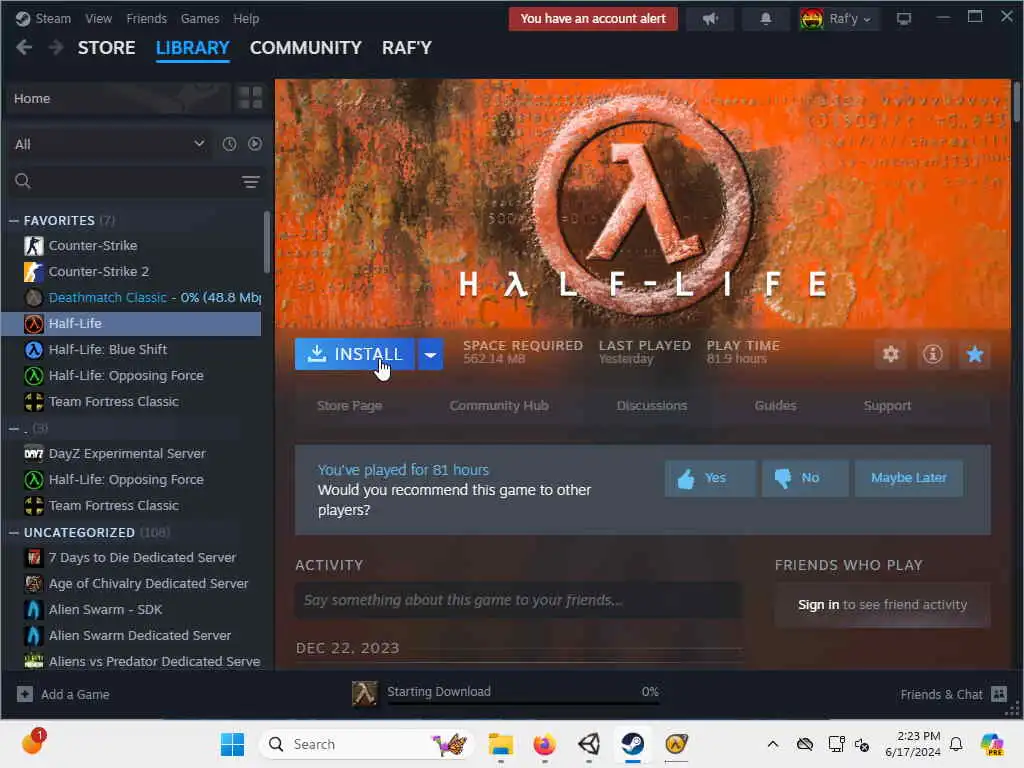
Task: Click the activity comment text box
Action: [519, 600]
